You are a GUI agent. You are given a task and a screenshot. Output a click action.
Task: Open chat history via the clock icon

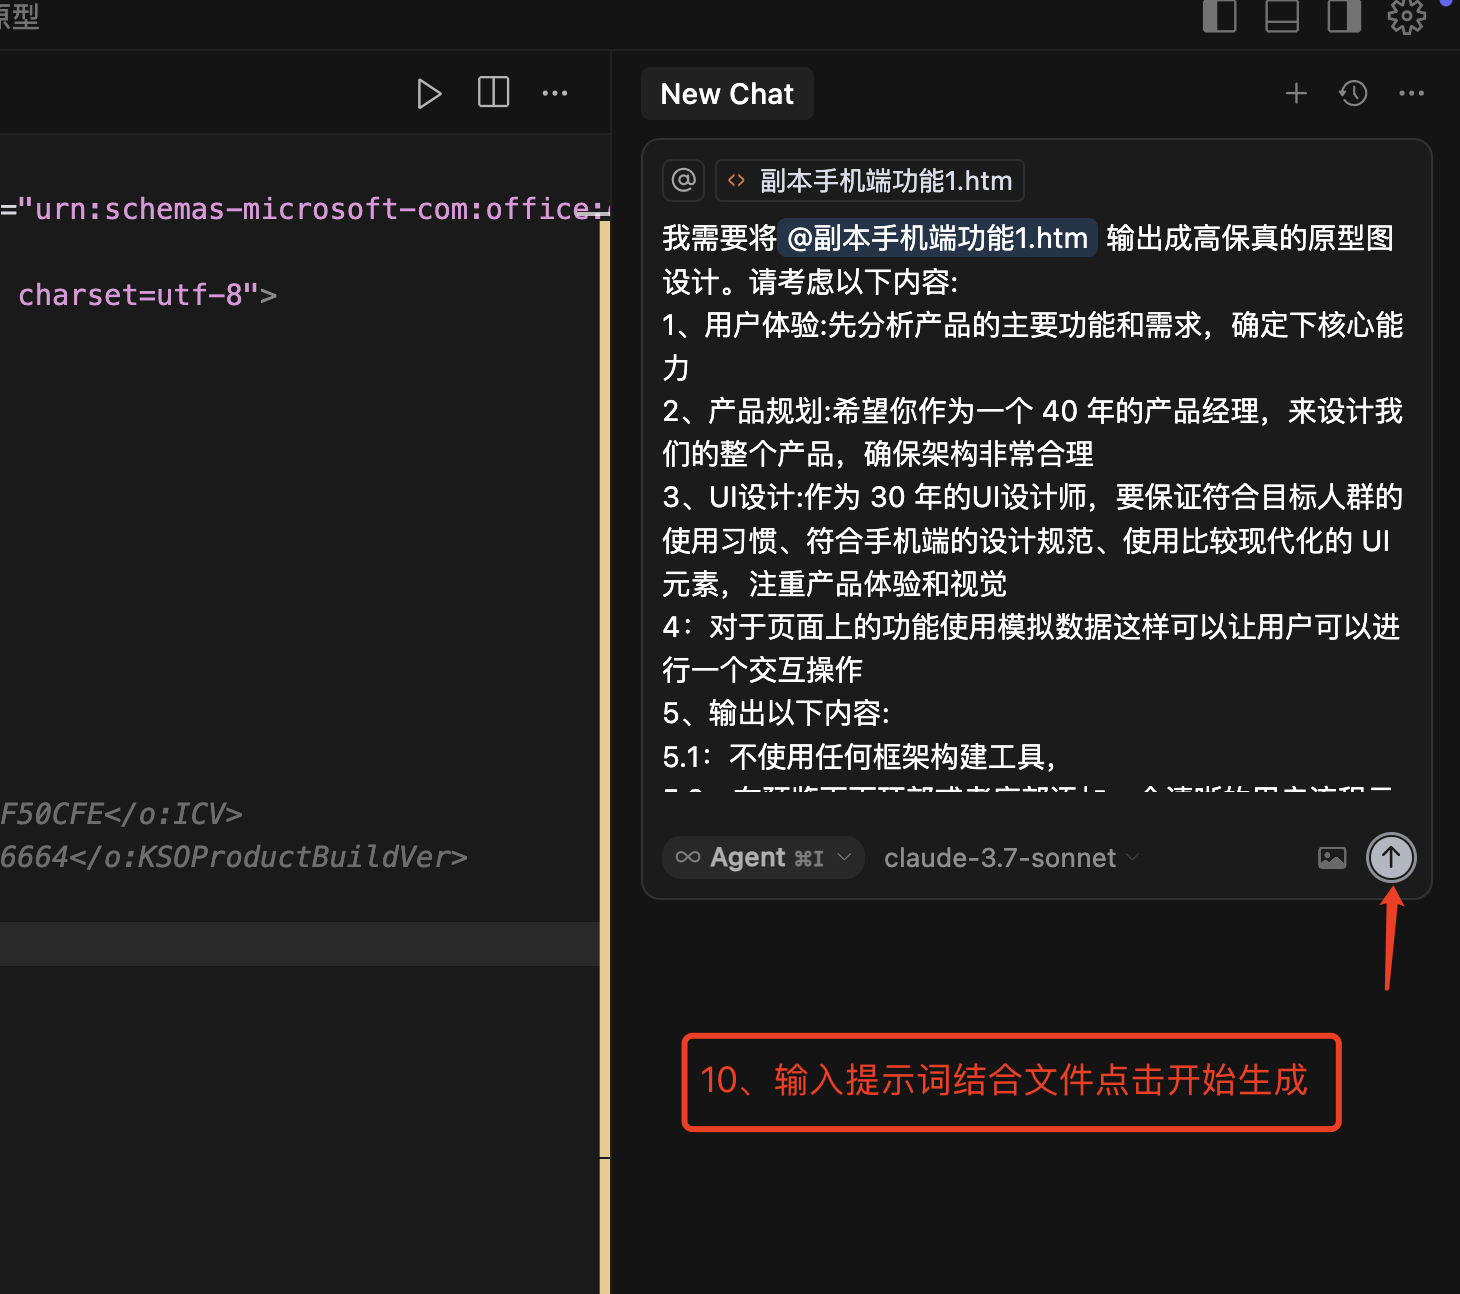(1353, 93)
